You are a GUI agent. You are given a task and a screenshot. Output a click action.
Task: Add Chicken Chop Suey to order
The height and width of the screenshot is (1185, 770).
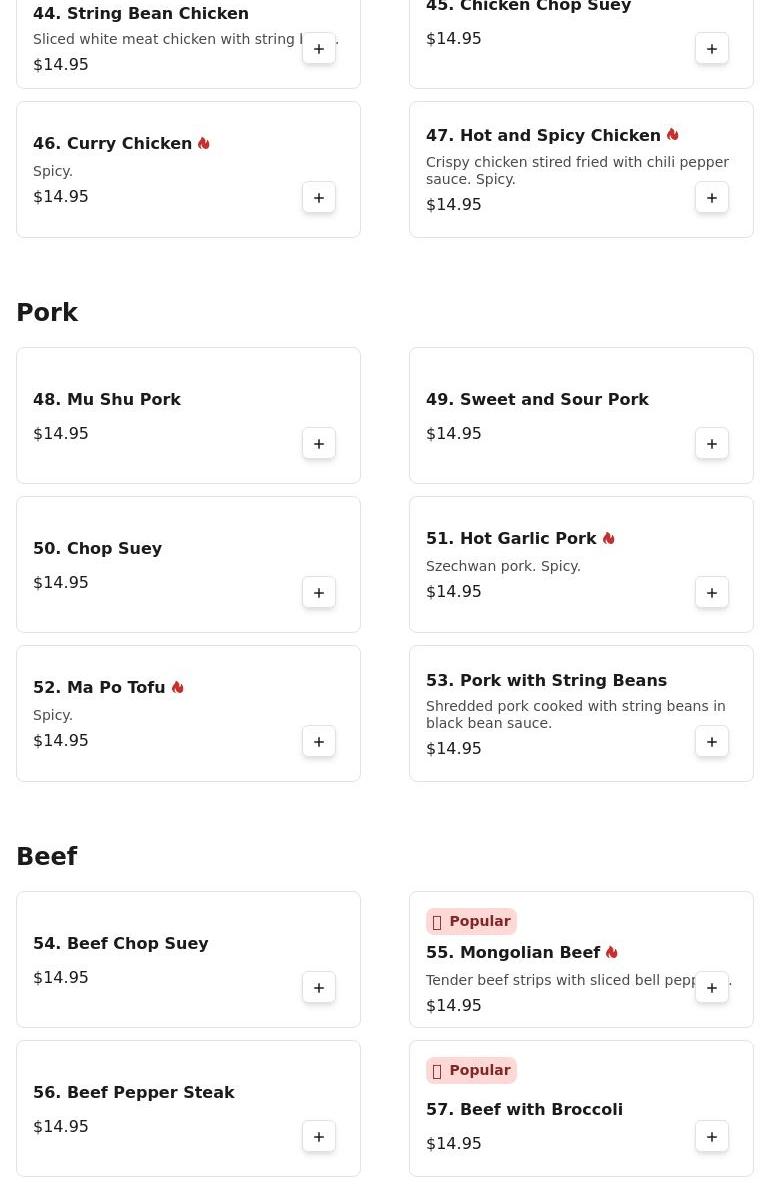pos(712,49)
